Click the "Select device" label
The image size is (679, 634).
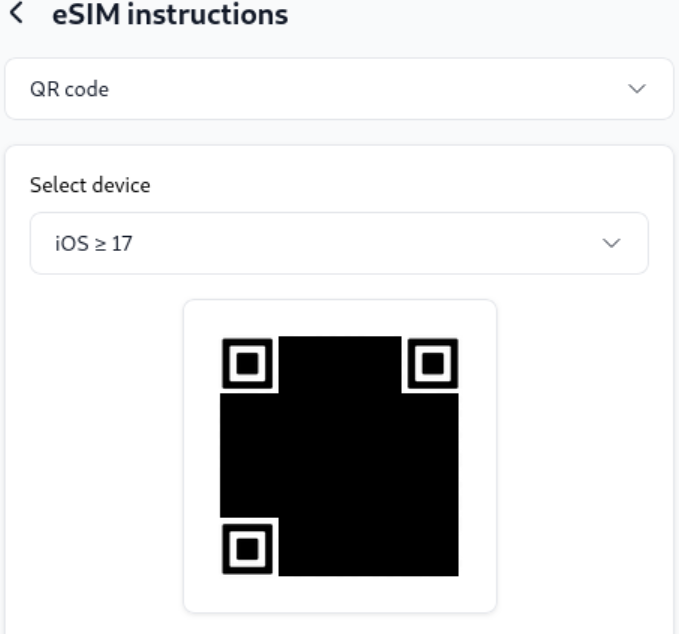(90, 185)
